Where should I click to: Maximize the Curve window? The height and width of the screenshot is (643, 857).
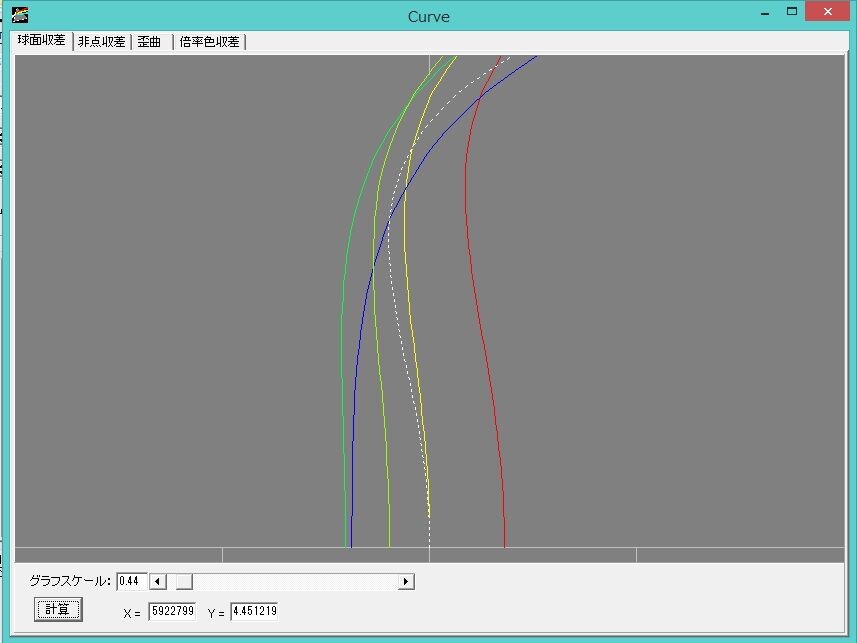point(791,11)
